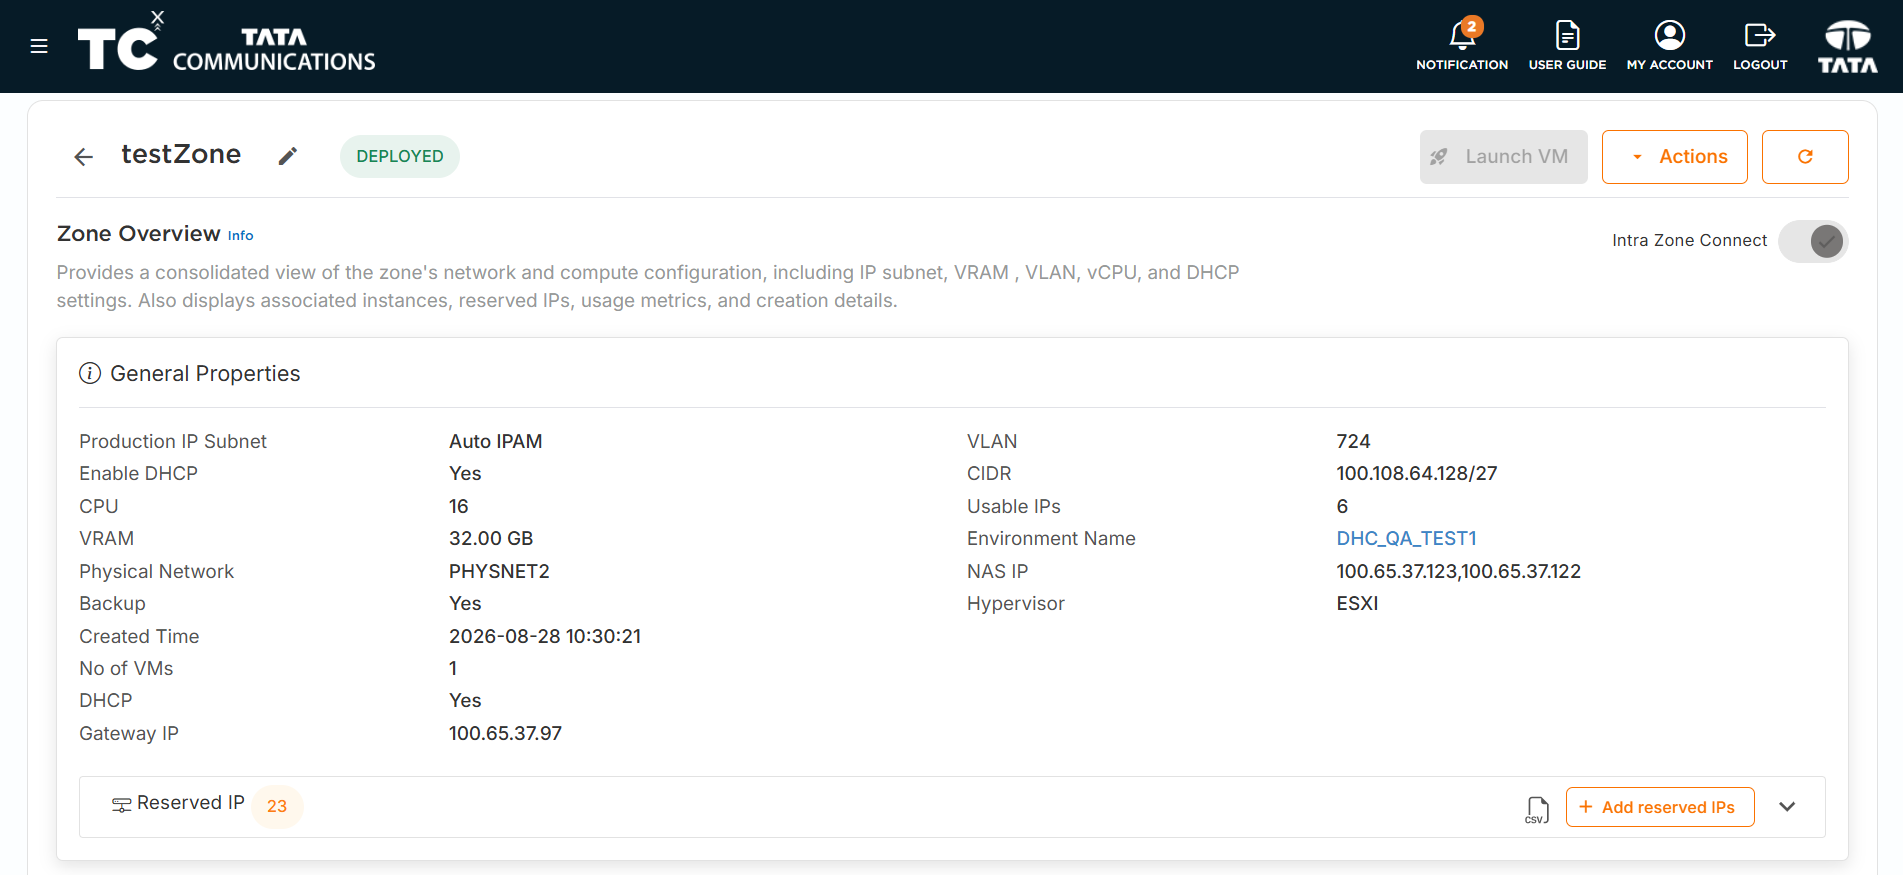Open the DHC_QA_TEST1 environment link
1903x875 pixels.
tap(1406, 539)
